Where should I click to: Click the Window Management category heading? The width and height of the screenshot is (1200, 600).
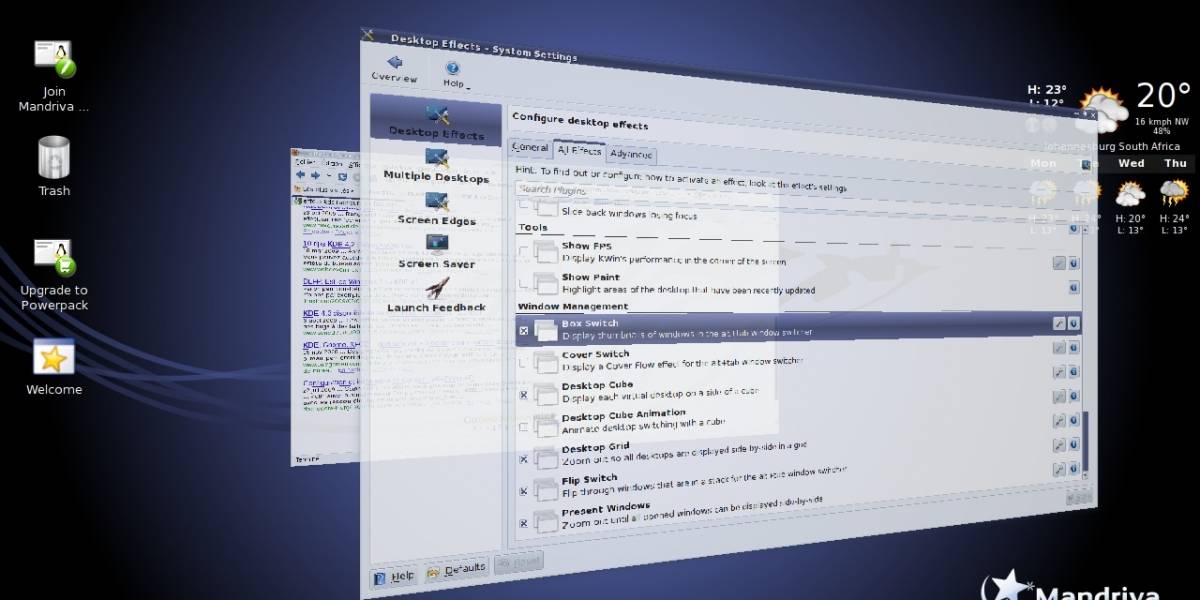573,306
